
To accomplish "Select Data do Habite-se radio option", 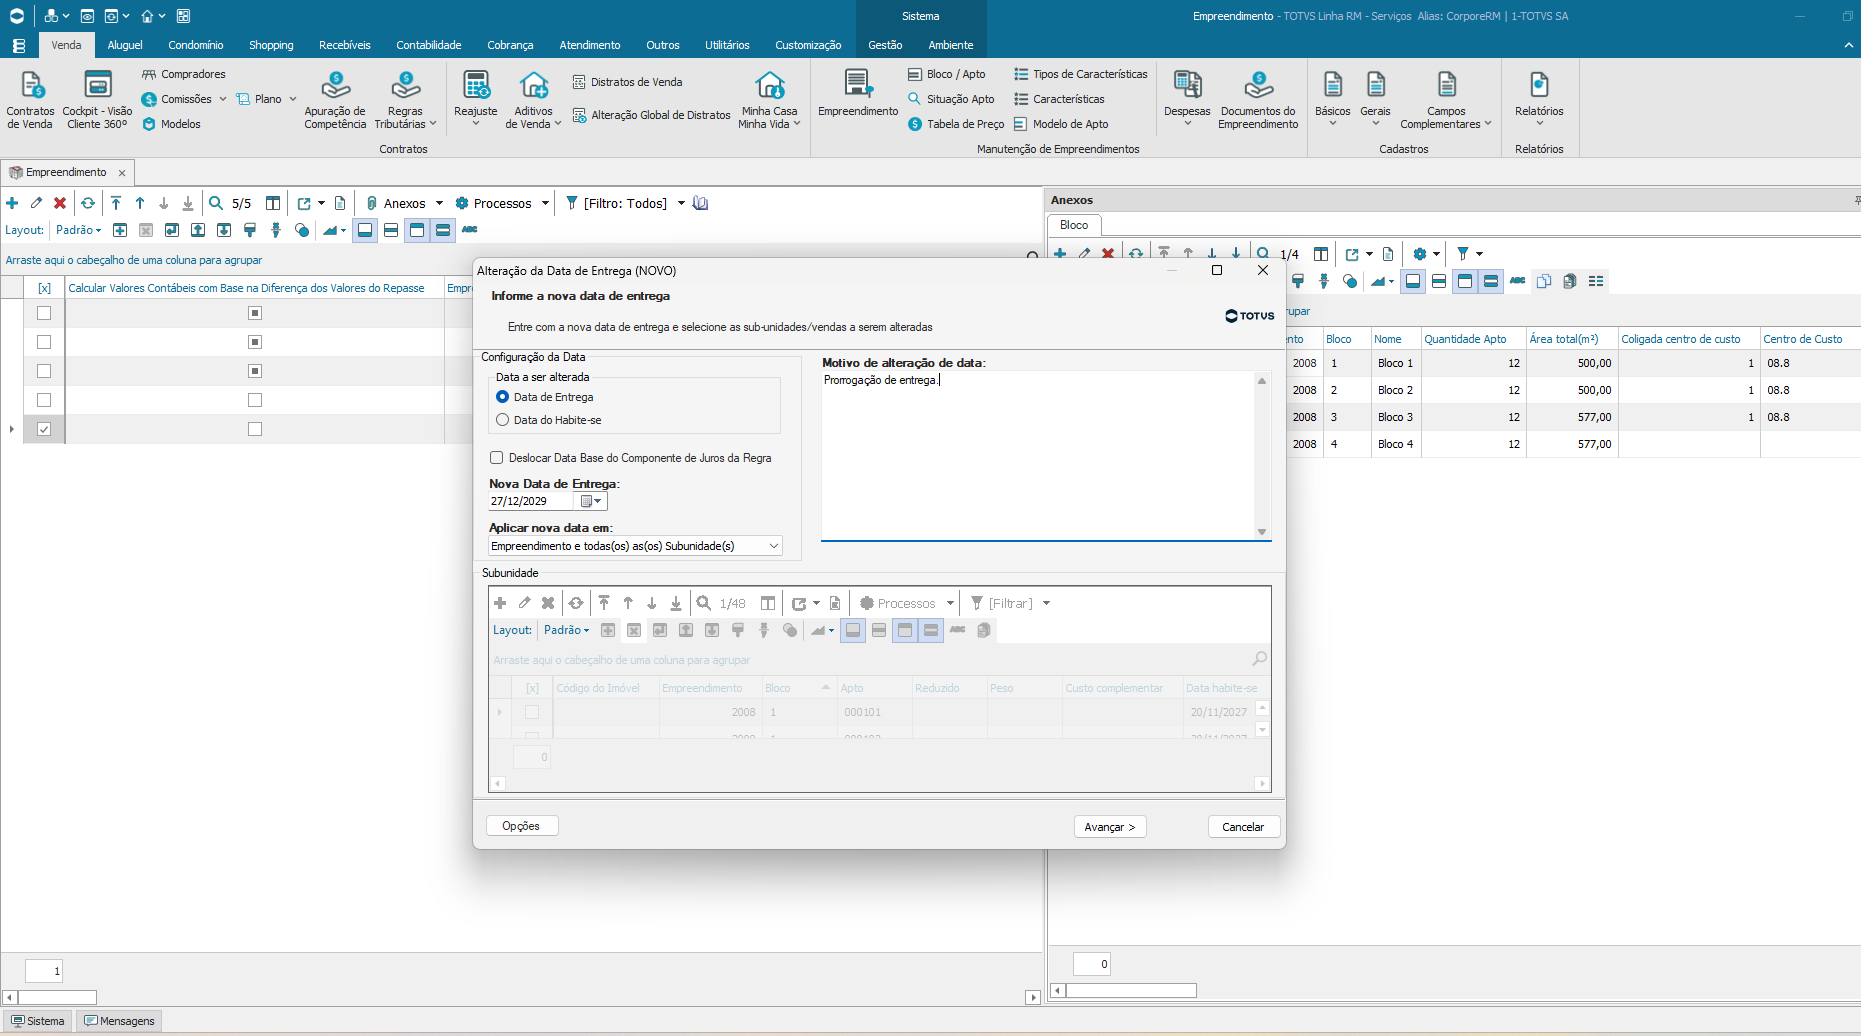I will [x=502, y=420].
